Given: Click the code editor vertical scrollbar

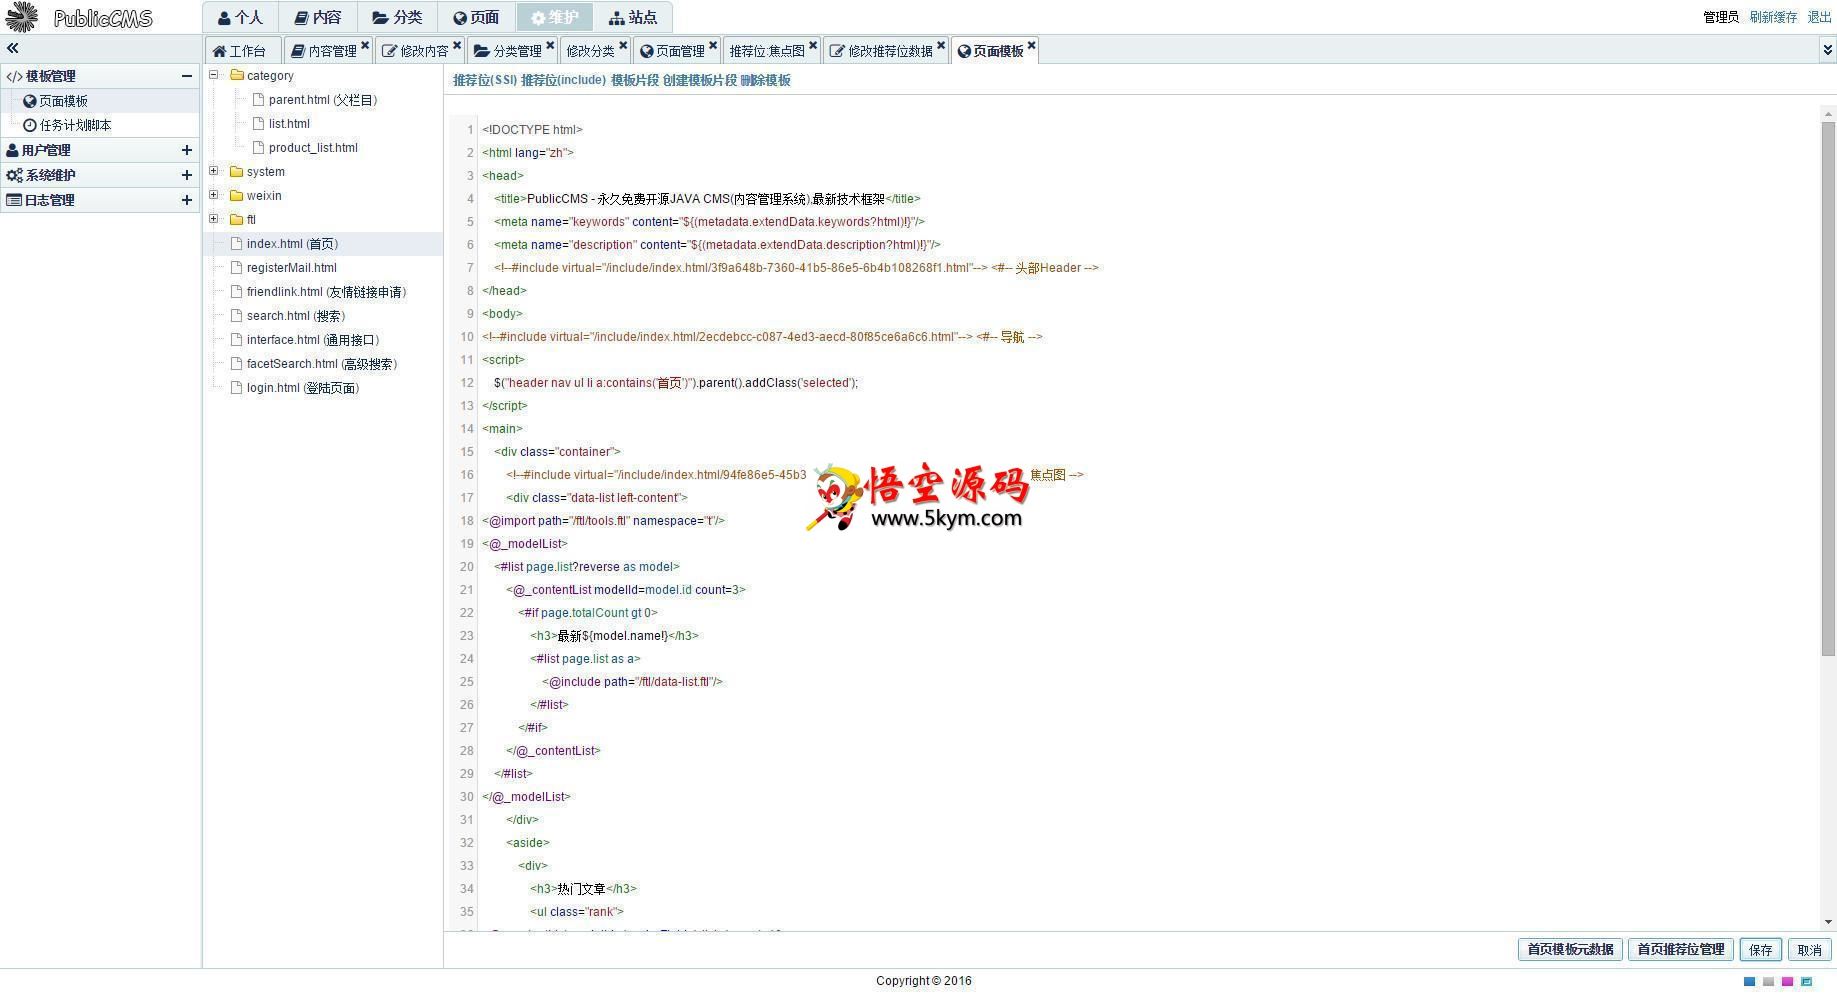Looking at the screenshot, I should [x=1828, y=389].
